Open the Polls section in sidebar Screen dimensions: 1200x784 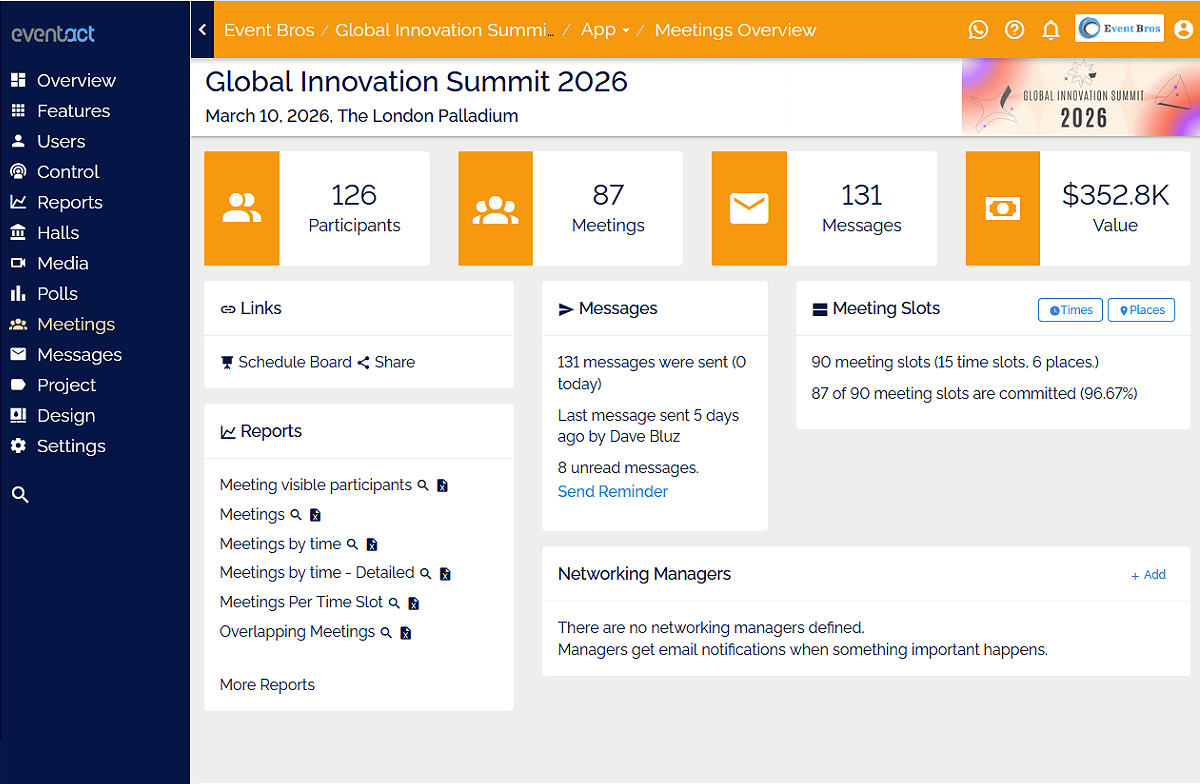pyautogui.click(x=57, y=293)
